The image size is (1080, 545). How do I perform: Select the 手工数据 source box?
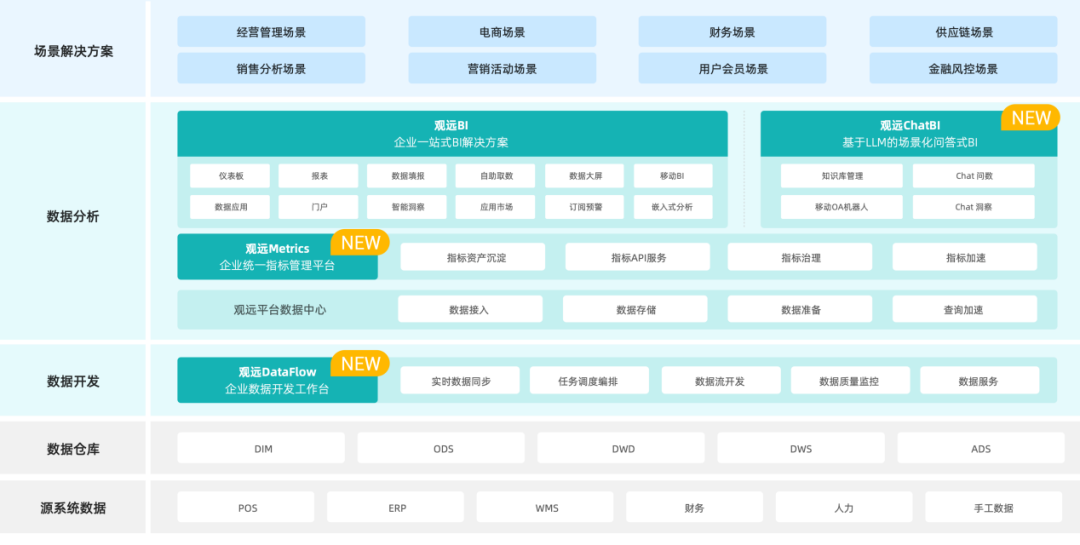994,507
